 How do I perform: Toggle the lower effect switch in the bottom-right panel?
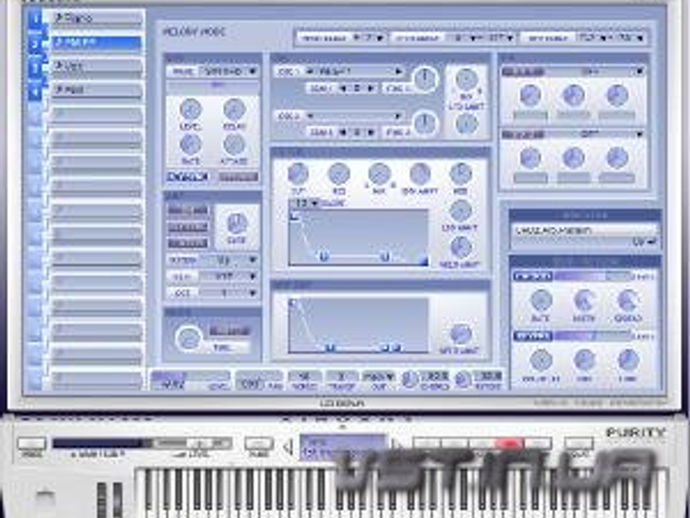[x=533, y=337]
